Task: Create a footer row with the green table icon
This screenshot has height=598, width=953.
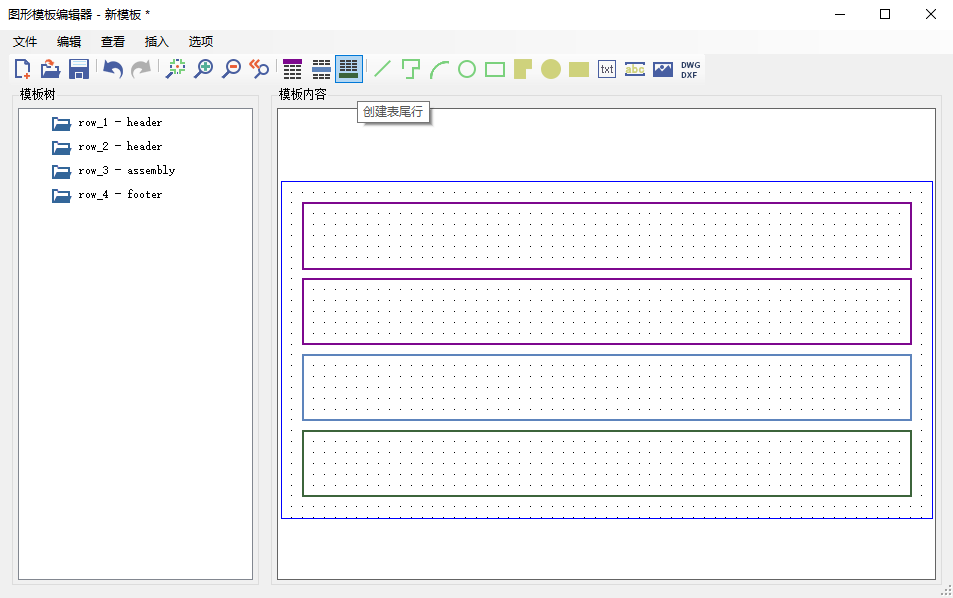Action: click(x=349, y=69)
